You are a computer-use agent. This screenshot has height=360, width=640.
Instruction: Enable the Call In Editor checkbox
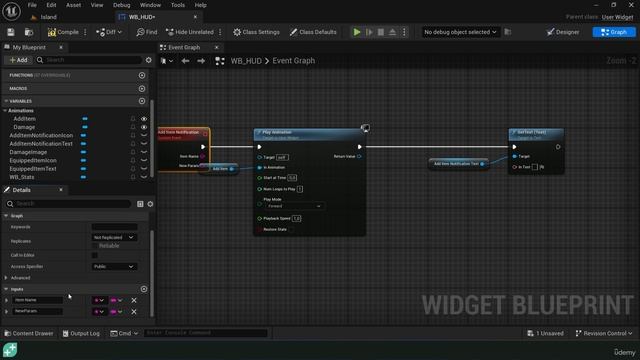[95, 255]
